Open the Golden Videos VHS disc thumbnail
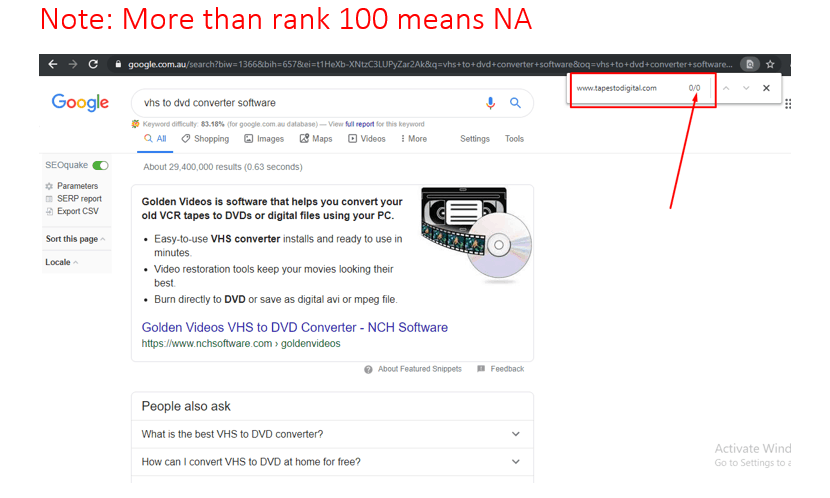830x498 pixels. point(476,233)
